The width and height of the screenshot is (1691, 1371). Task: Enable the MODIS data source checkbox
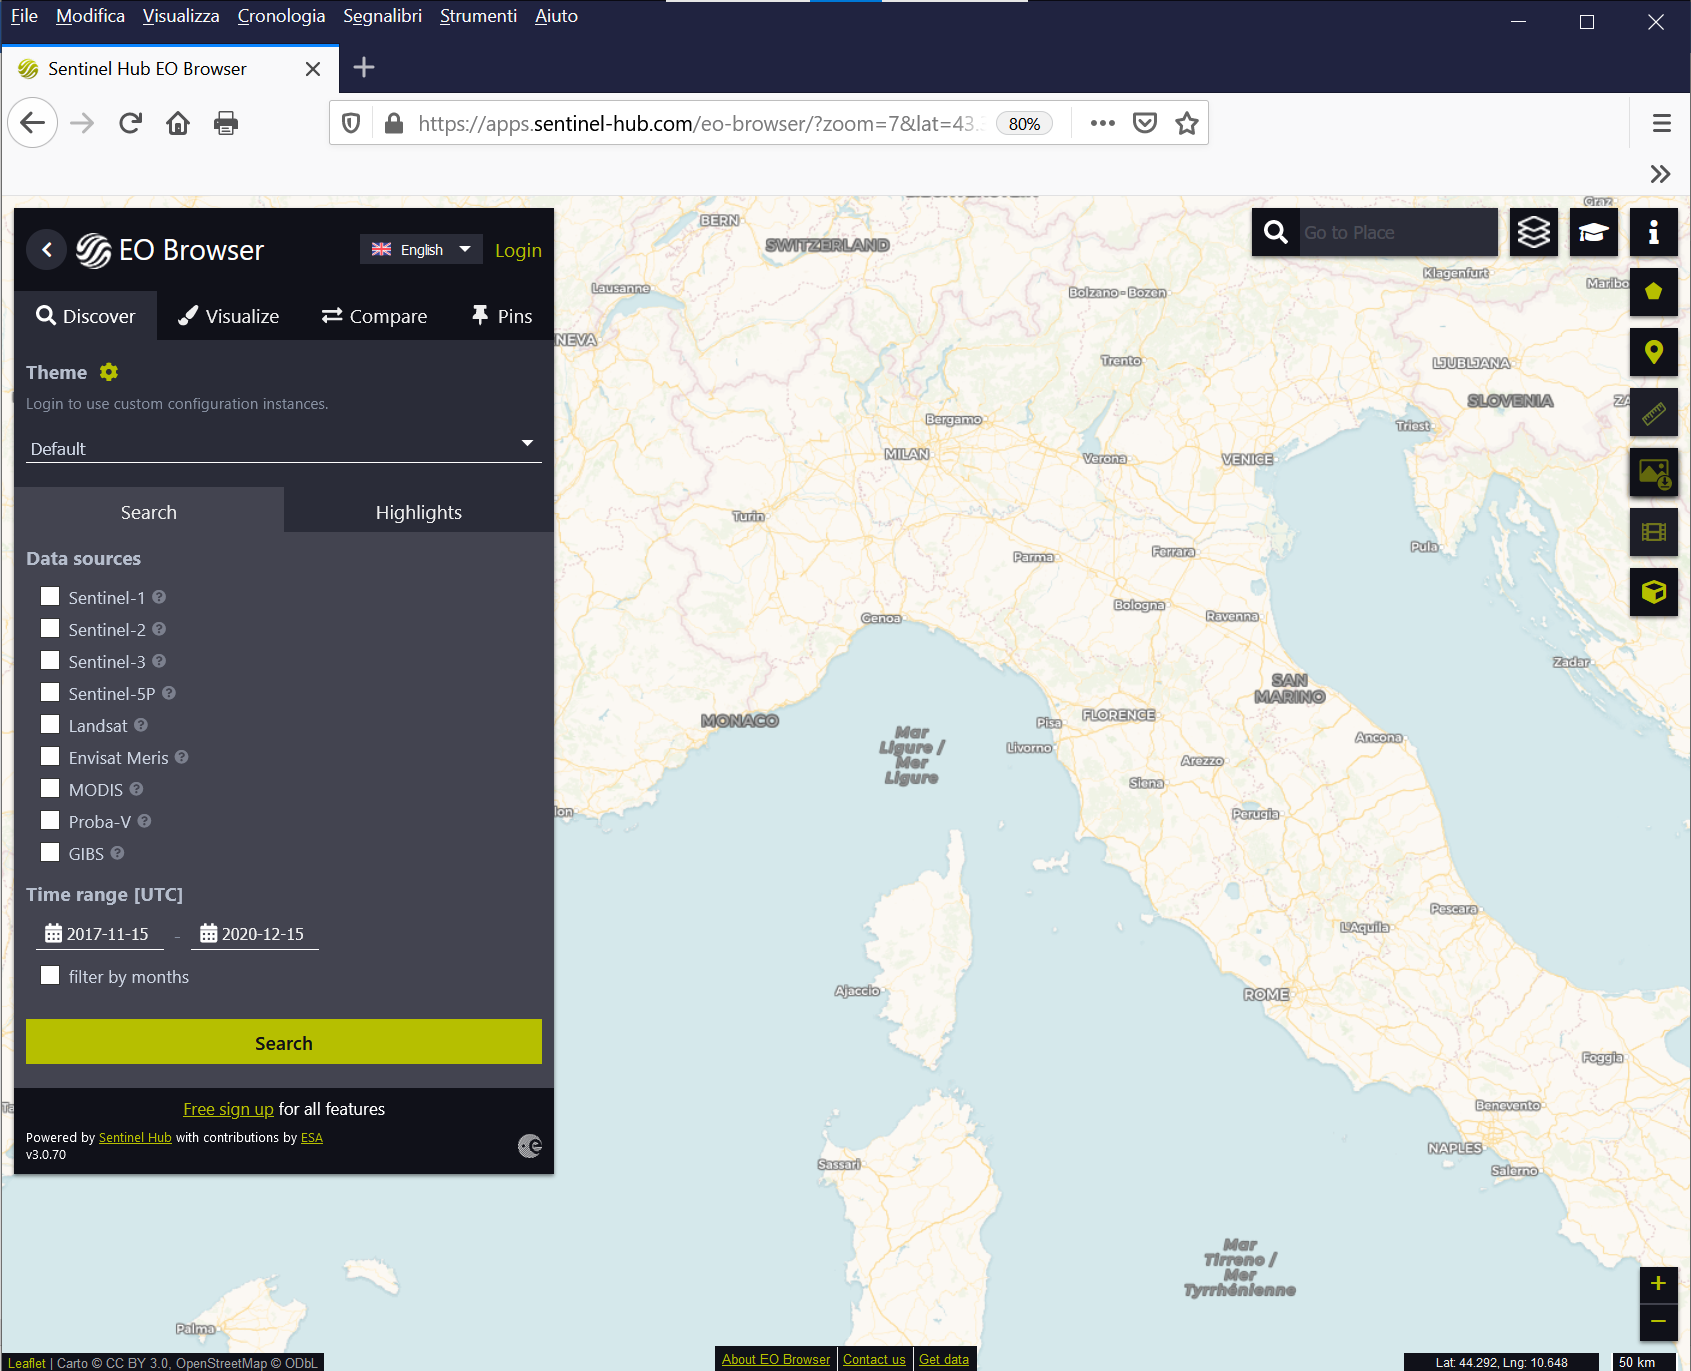[x=50, y=788]
